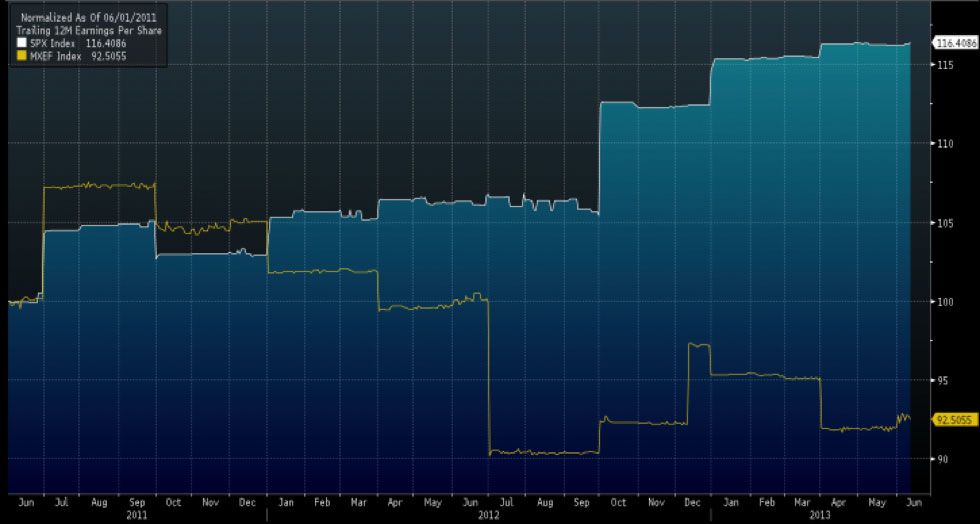This screenshot has height=524, width=980.
Task: Click the 115 y-axis label
Action: 945,65
